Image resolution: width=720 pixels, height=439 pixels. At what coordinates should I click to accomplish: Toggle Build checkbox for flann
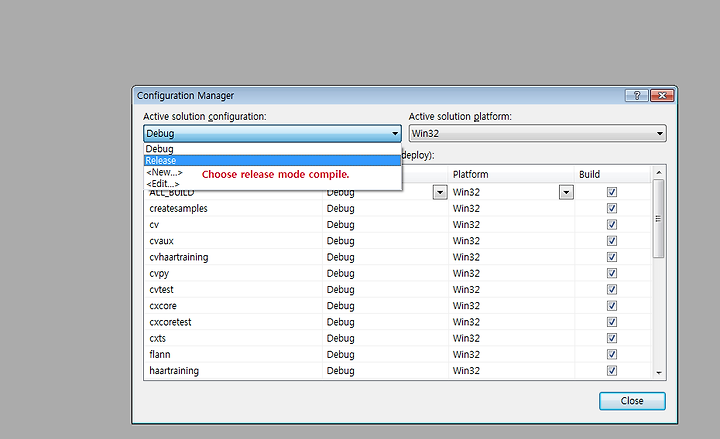612,355
